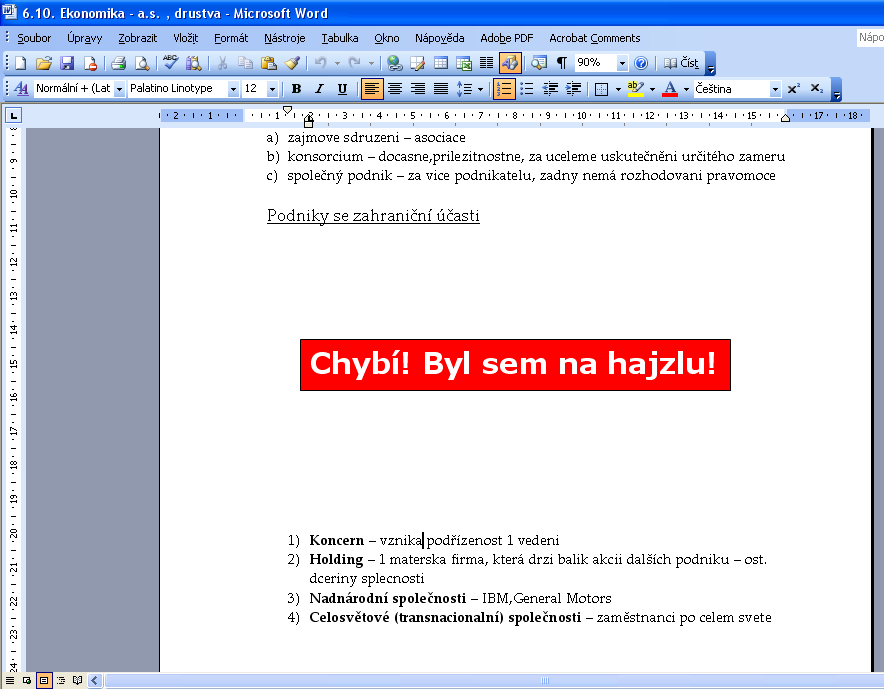Screen dimensions: 884x689
Task: Open Styles and Formatting pane icon
Action: coord(21,89)
